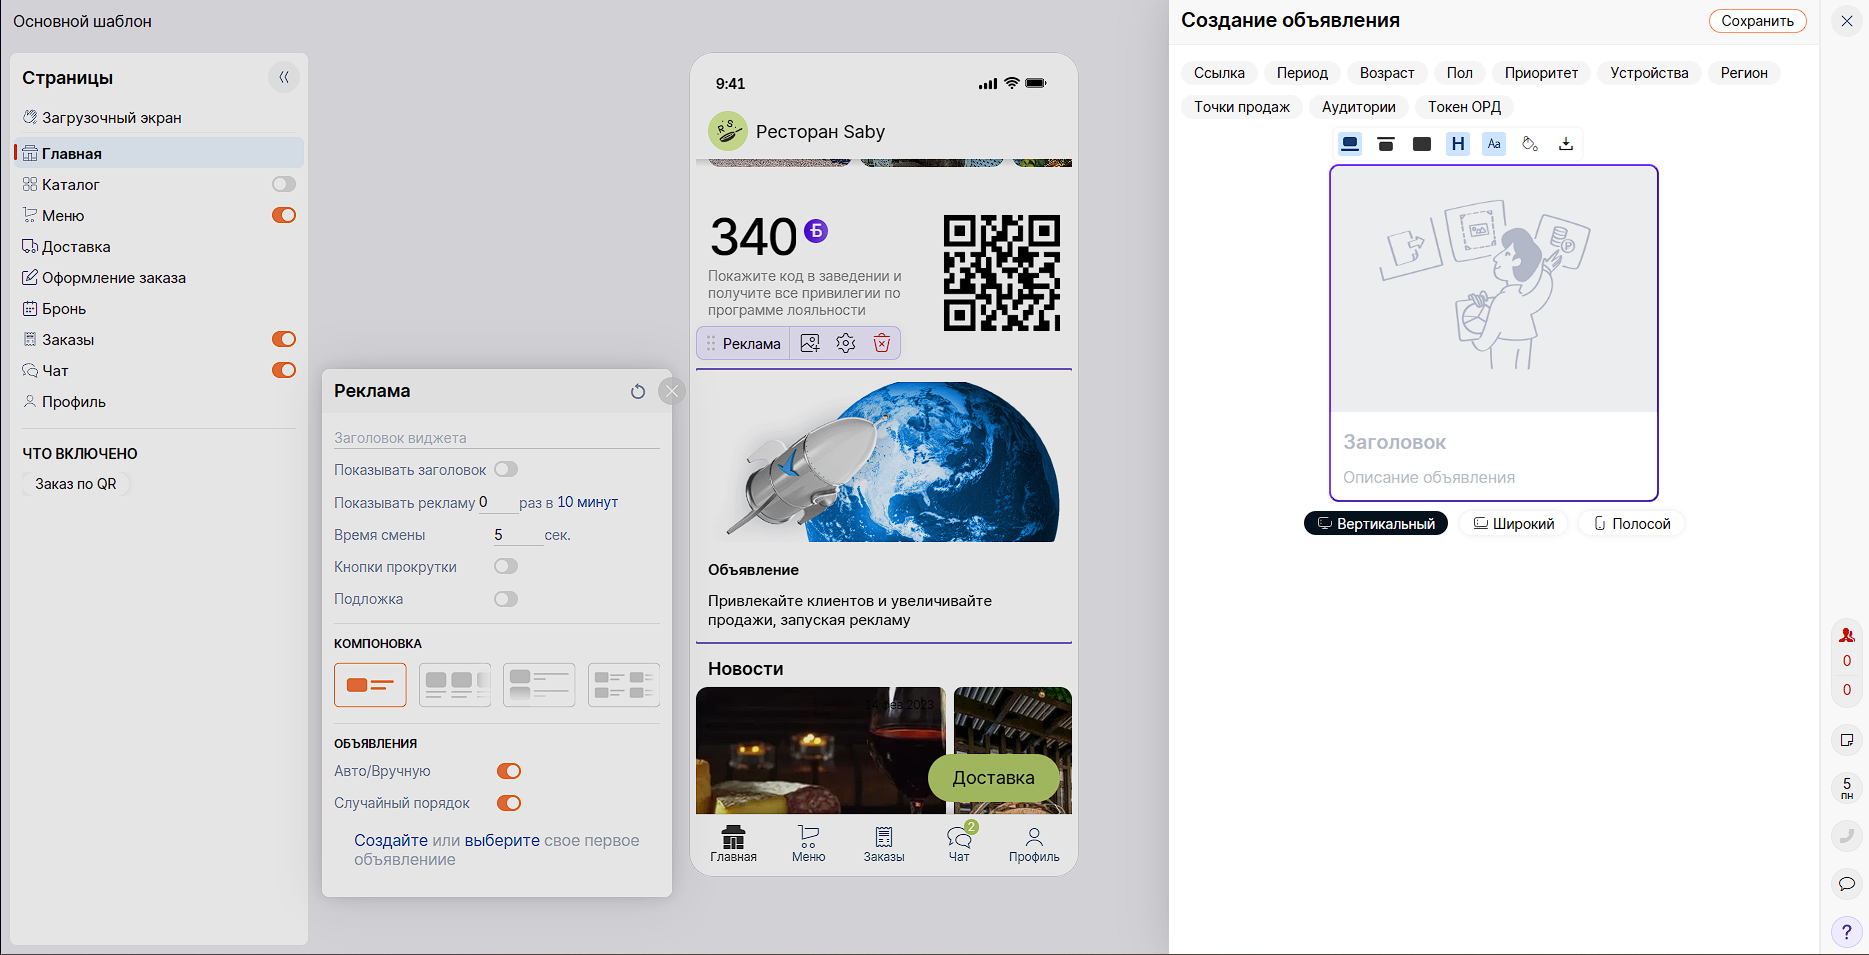Tap the Чат icon in the phone's bottom navigation
This screenshot has width=1869, height=955.
960,843
